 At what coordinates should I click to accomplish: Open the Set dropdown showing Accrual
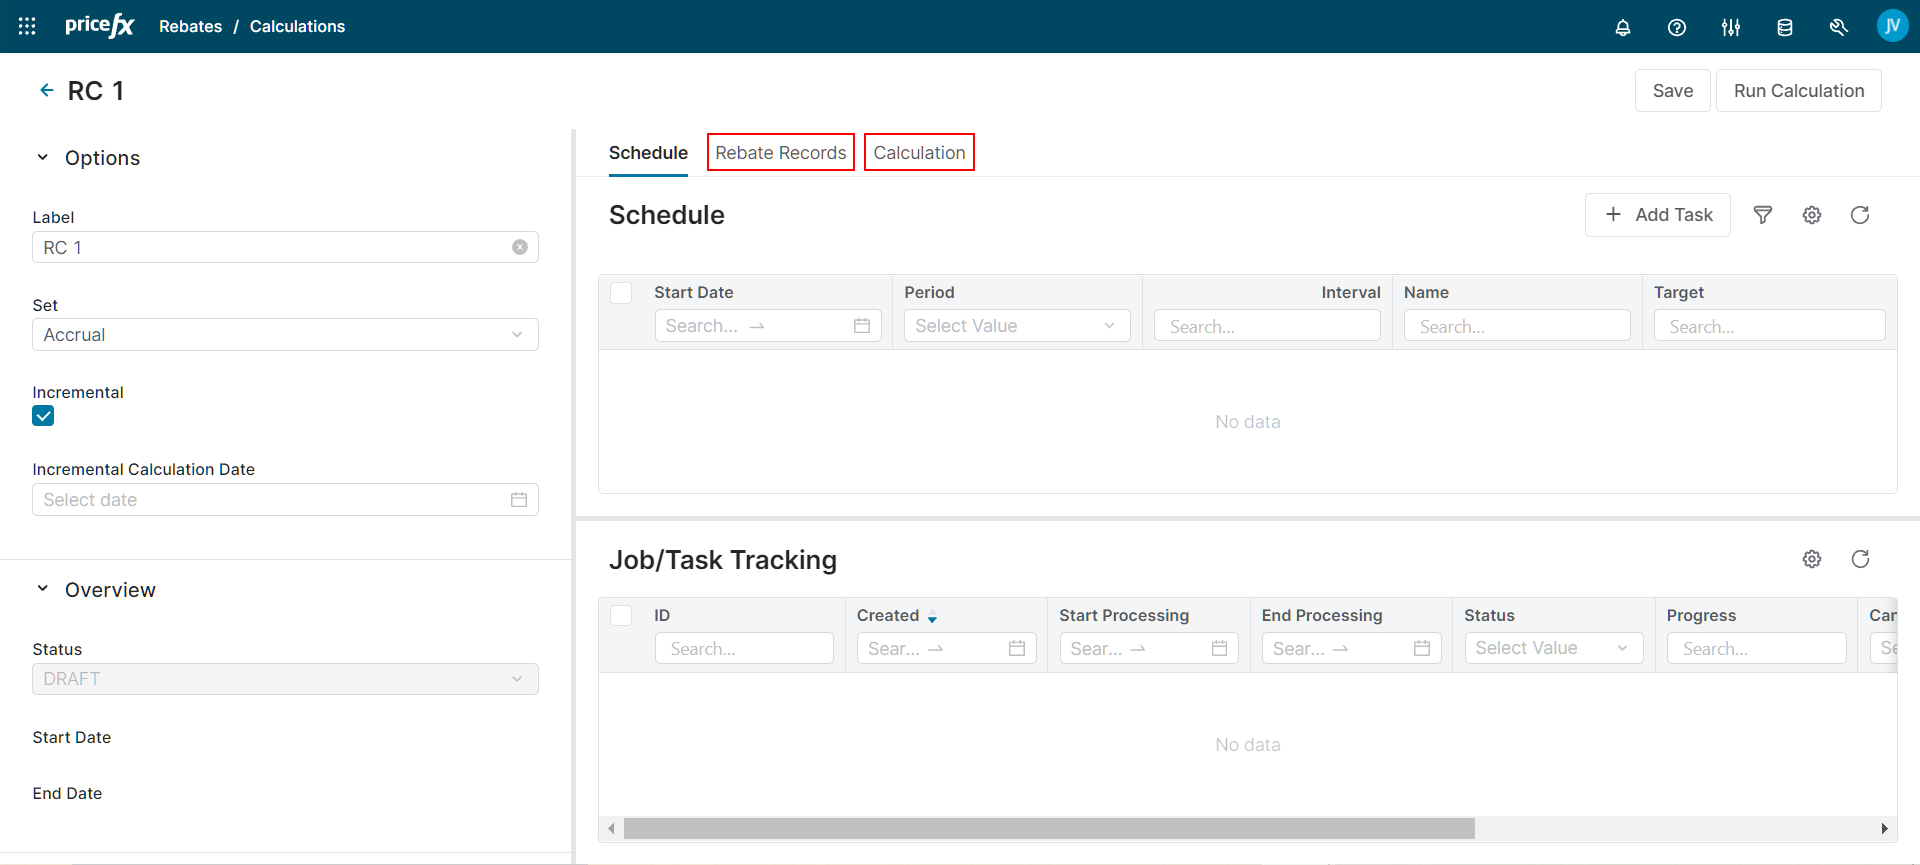tap(285, 335)
